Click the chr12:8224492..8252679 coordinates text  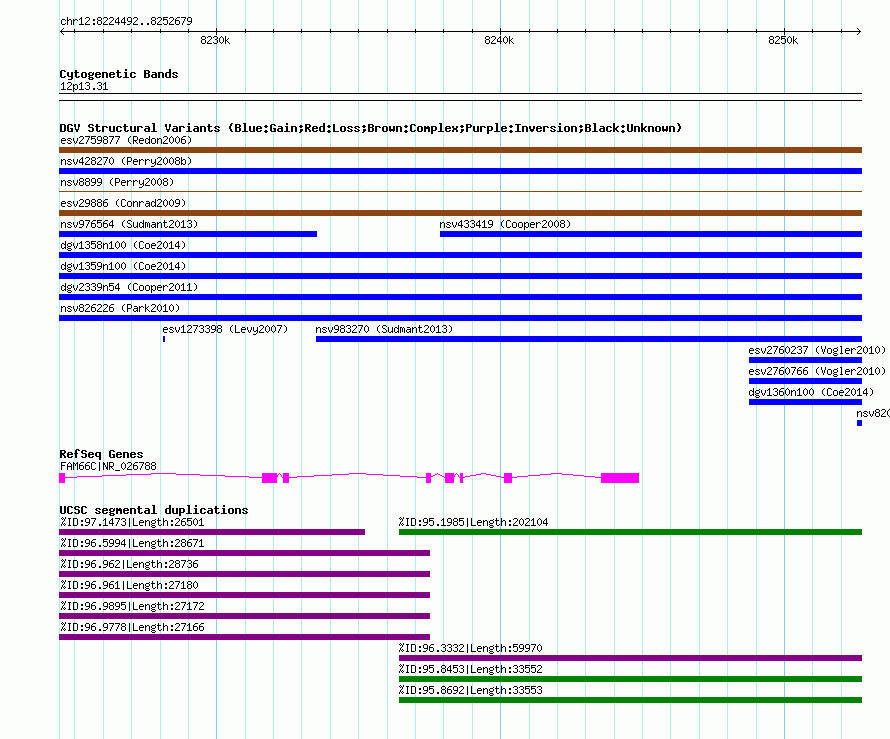click(x=126, y=21)
